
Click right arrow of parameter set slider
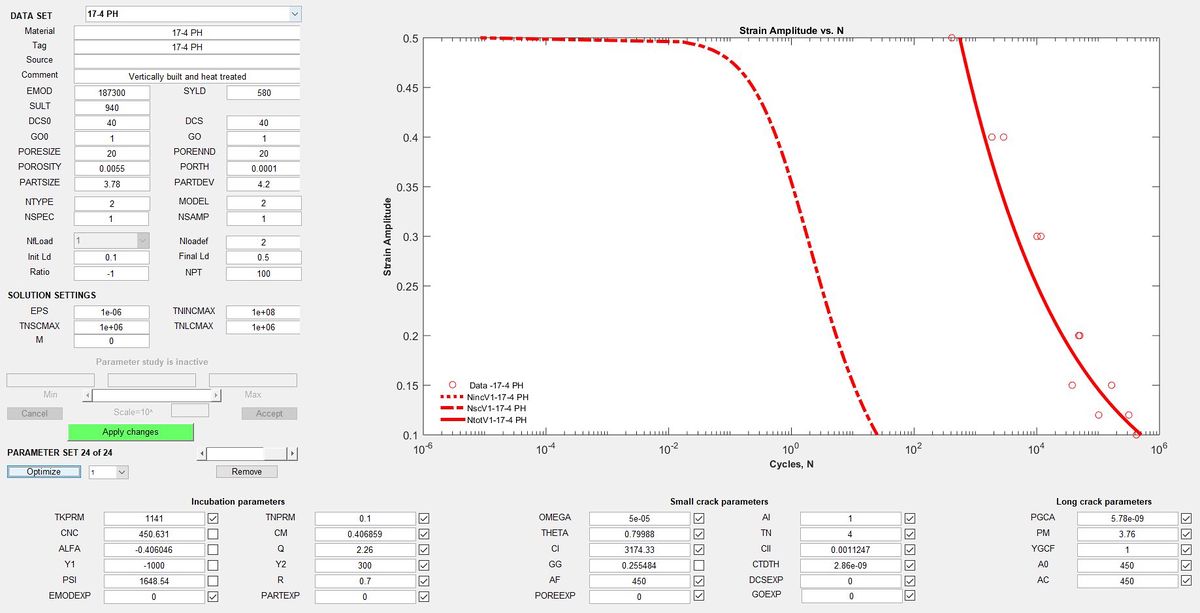click(292, 453)
